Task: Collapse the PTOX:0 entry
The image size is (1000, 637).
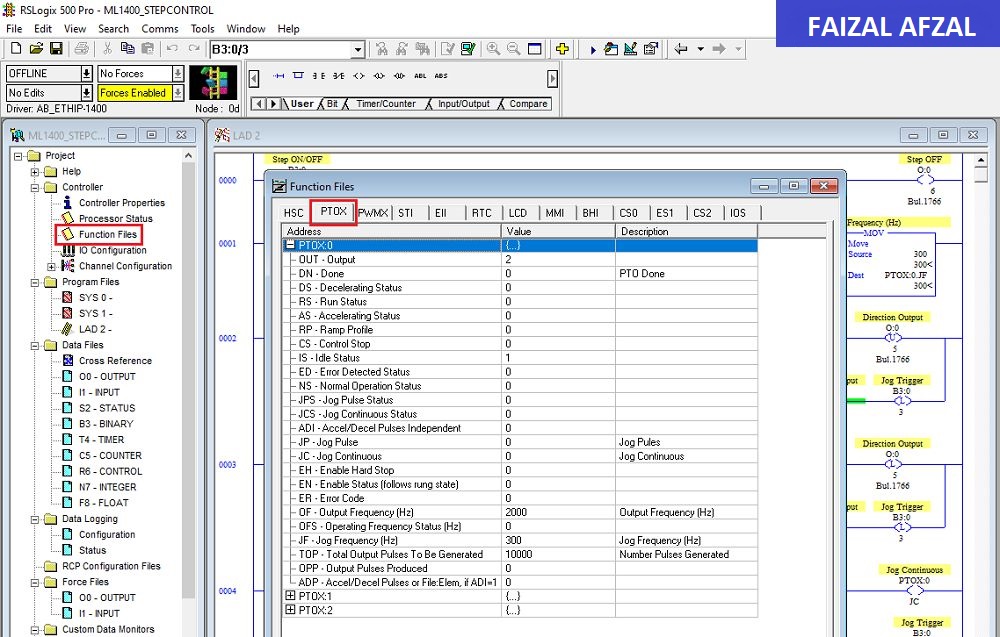Action: 290,245
